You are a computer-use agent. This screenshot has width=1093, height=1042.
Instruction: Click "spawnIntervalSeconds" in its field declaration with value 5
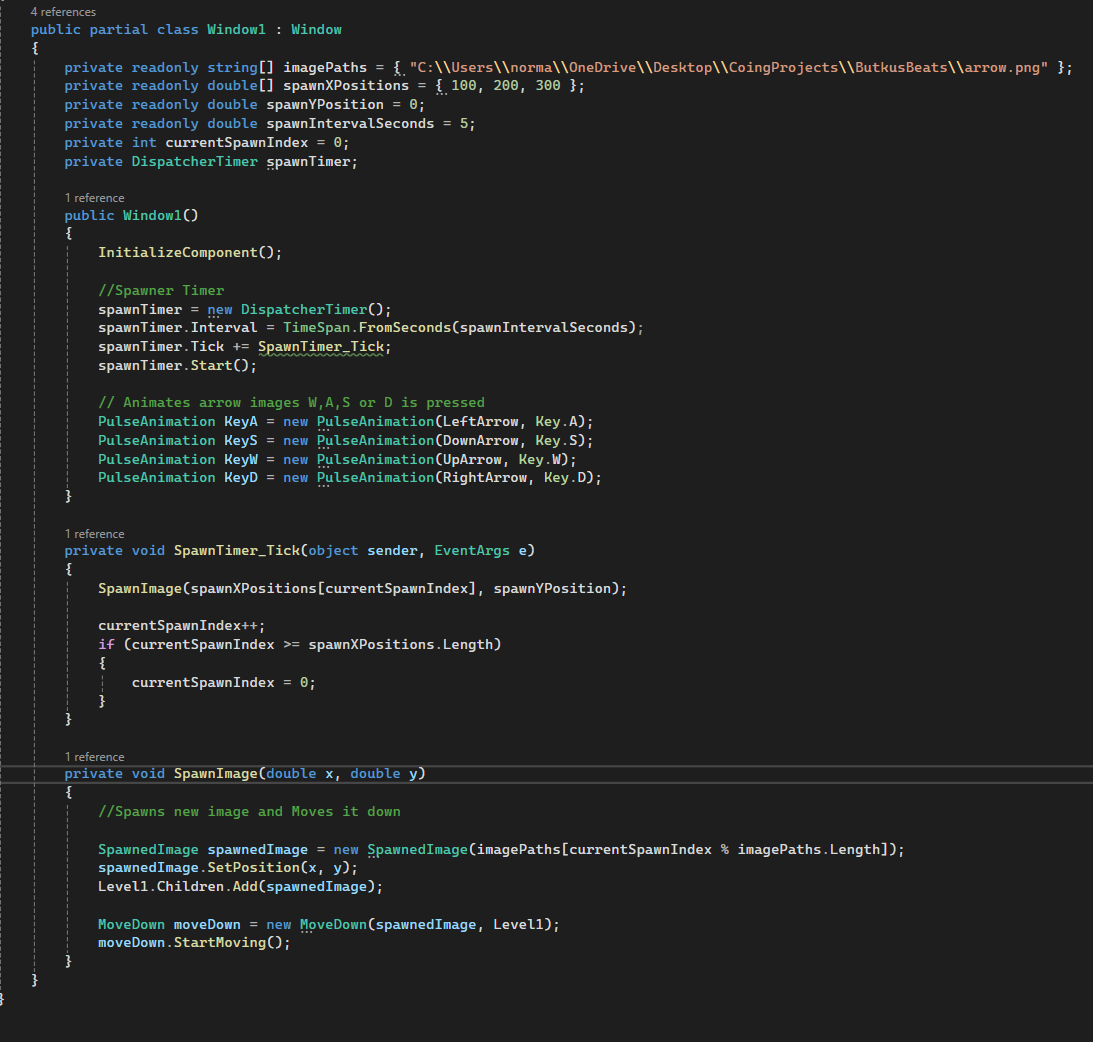pyautogui.click(x=350, y=124)
